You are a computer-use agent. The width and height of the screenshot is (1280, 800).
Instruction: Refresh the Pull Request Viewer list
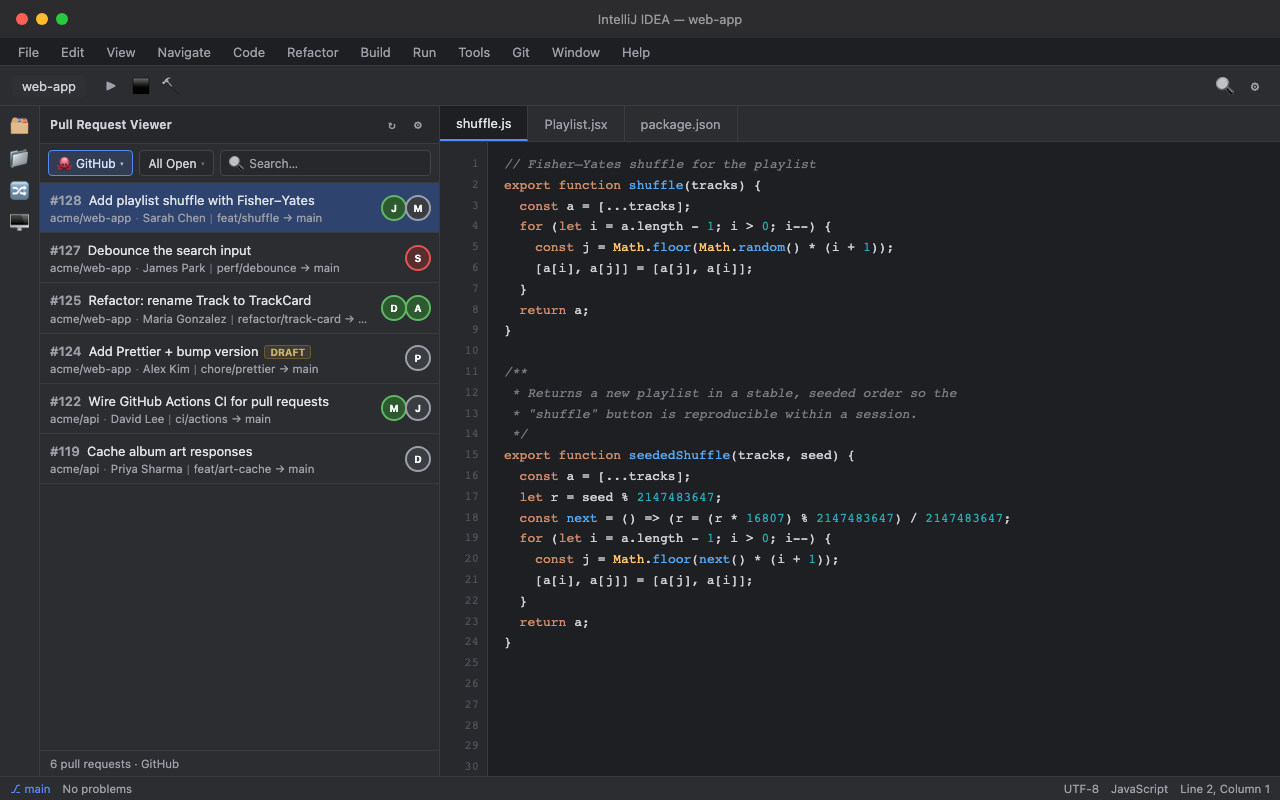click(392, 125)
